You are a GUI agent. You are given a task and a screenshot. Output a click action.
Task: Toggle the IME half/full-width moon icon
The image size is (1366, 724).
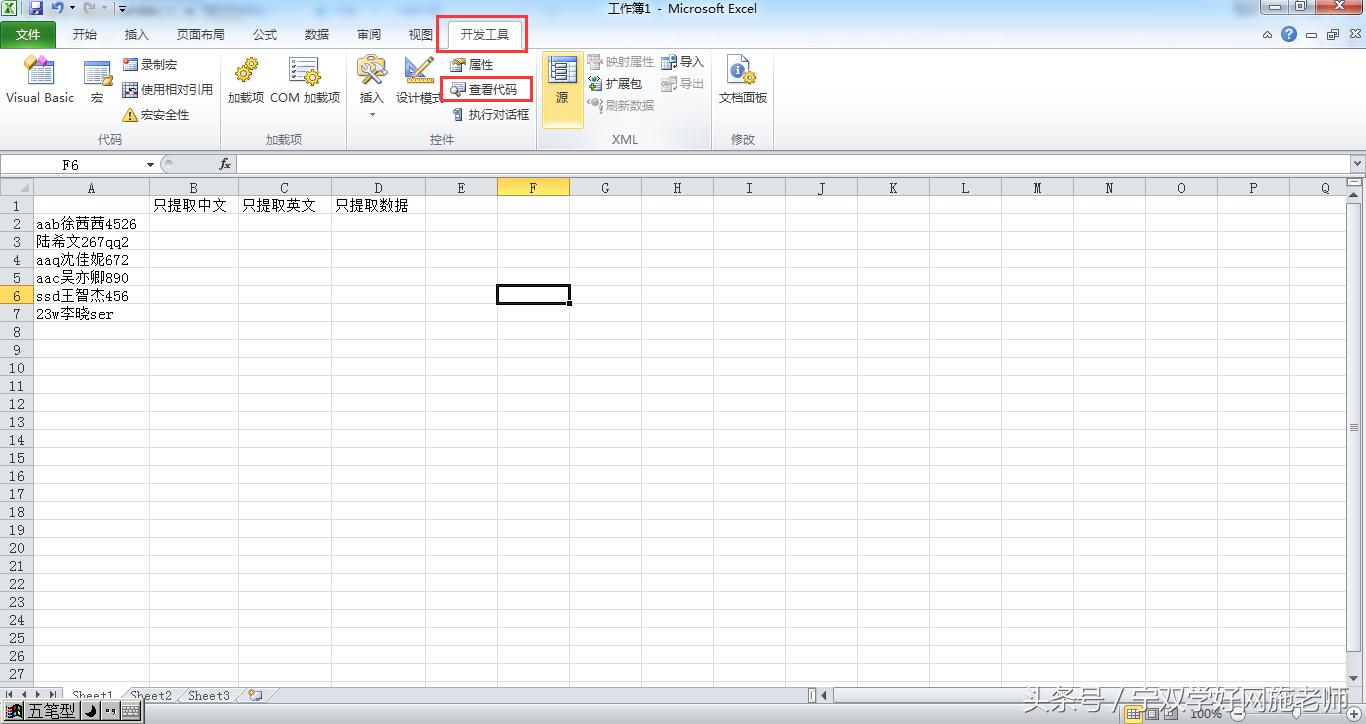(x=89, y=712)
